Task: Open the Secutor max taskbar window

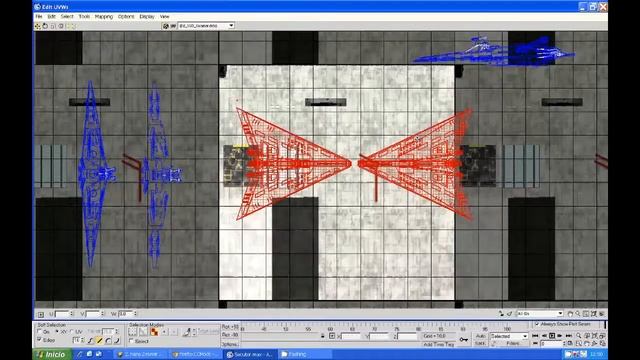Action: point(251,354)
